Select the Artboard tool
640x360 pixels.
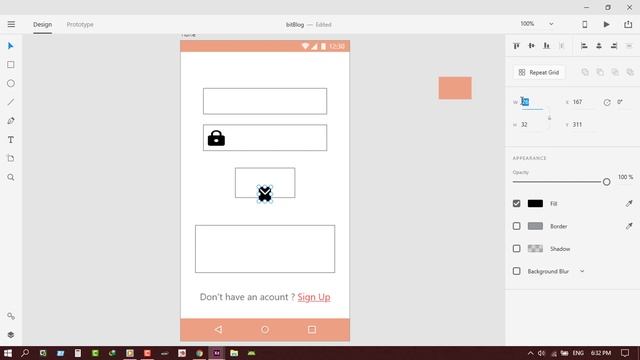click(x=11, y=158)
